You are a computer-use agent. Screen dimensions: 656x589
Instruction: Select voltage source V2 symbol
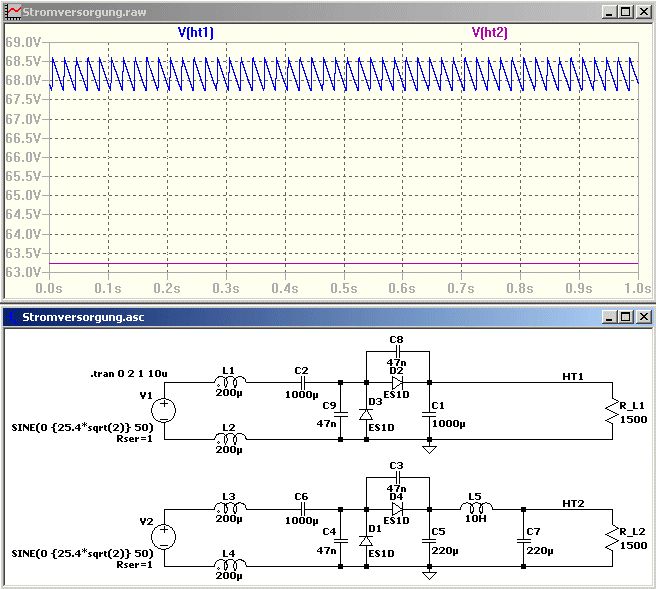164,537
